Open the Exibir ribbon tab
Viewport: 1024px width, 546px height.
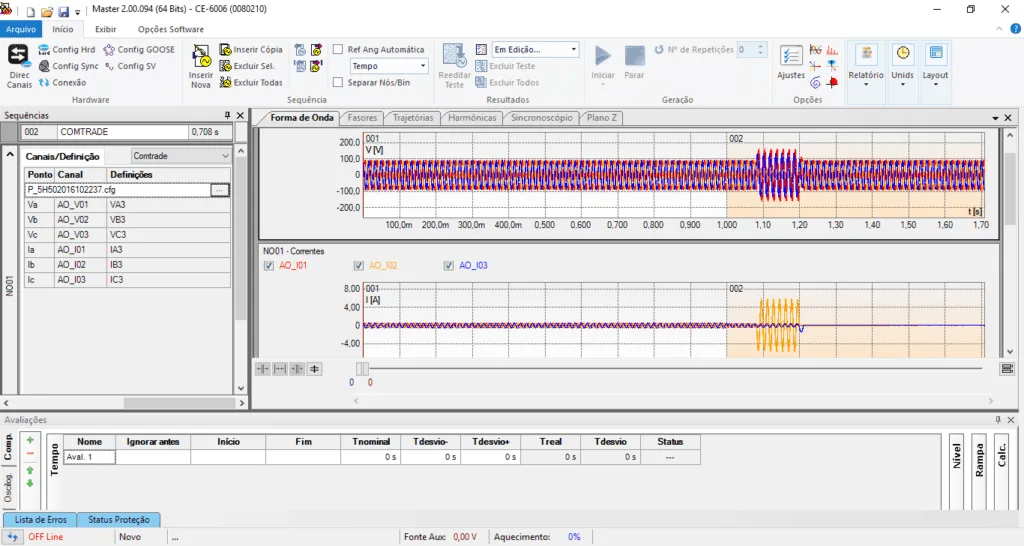click(x=105, y=29)
